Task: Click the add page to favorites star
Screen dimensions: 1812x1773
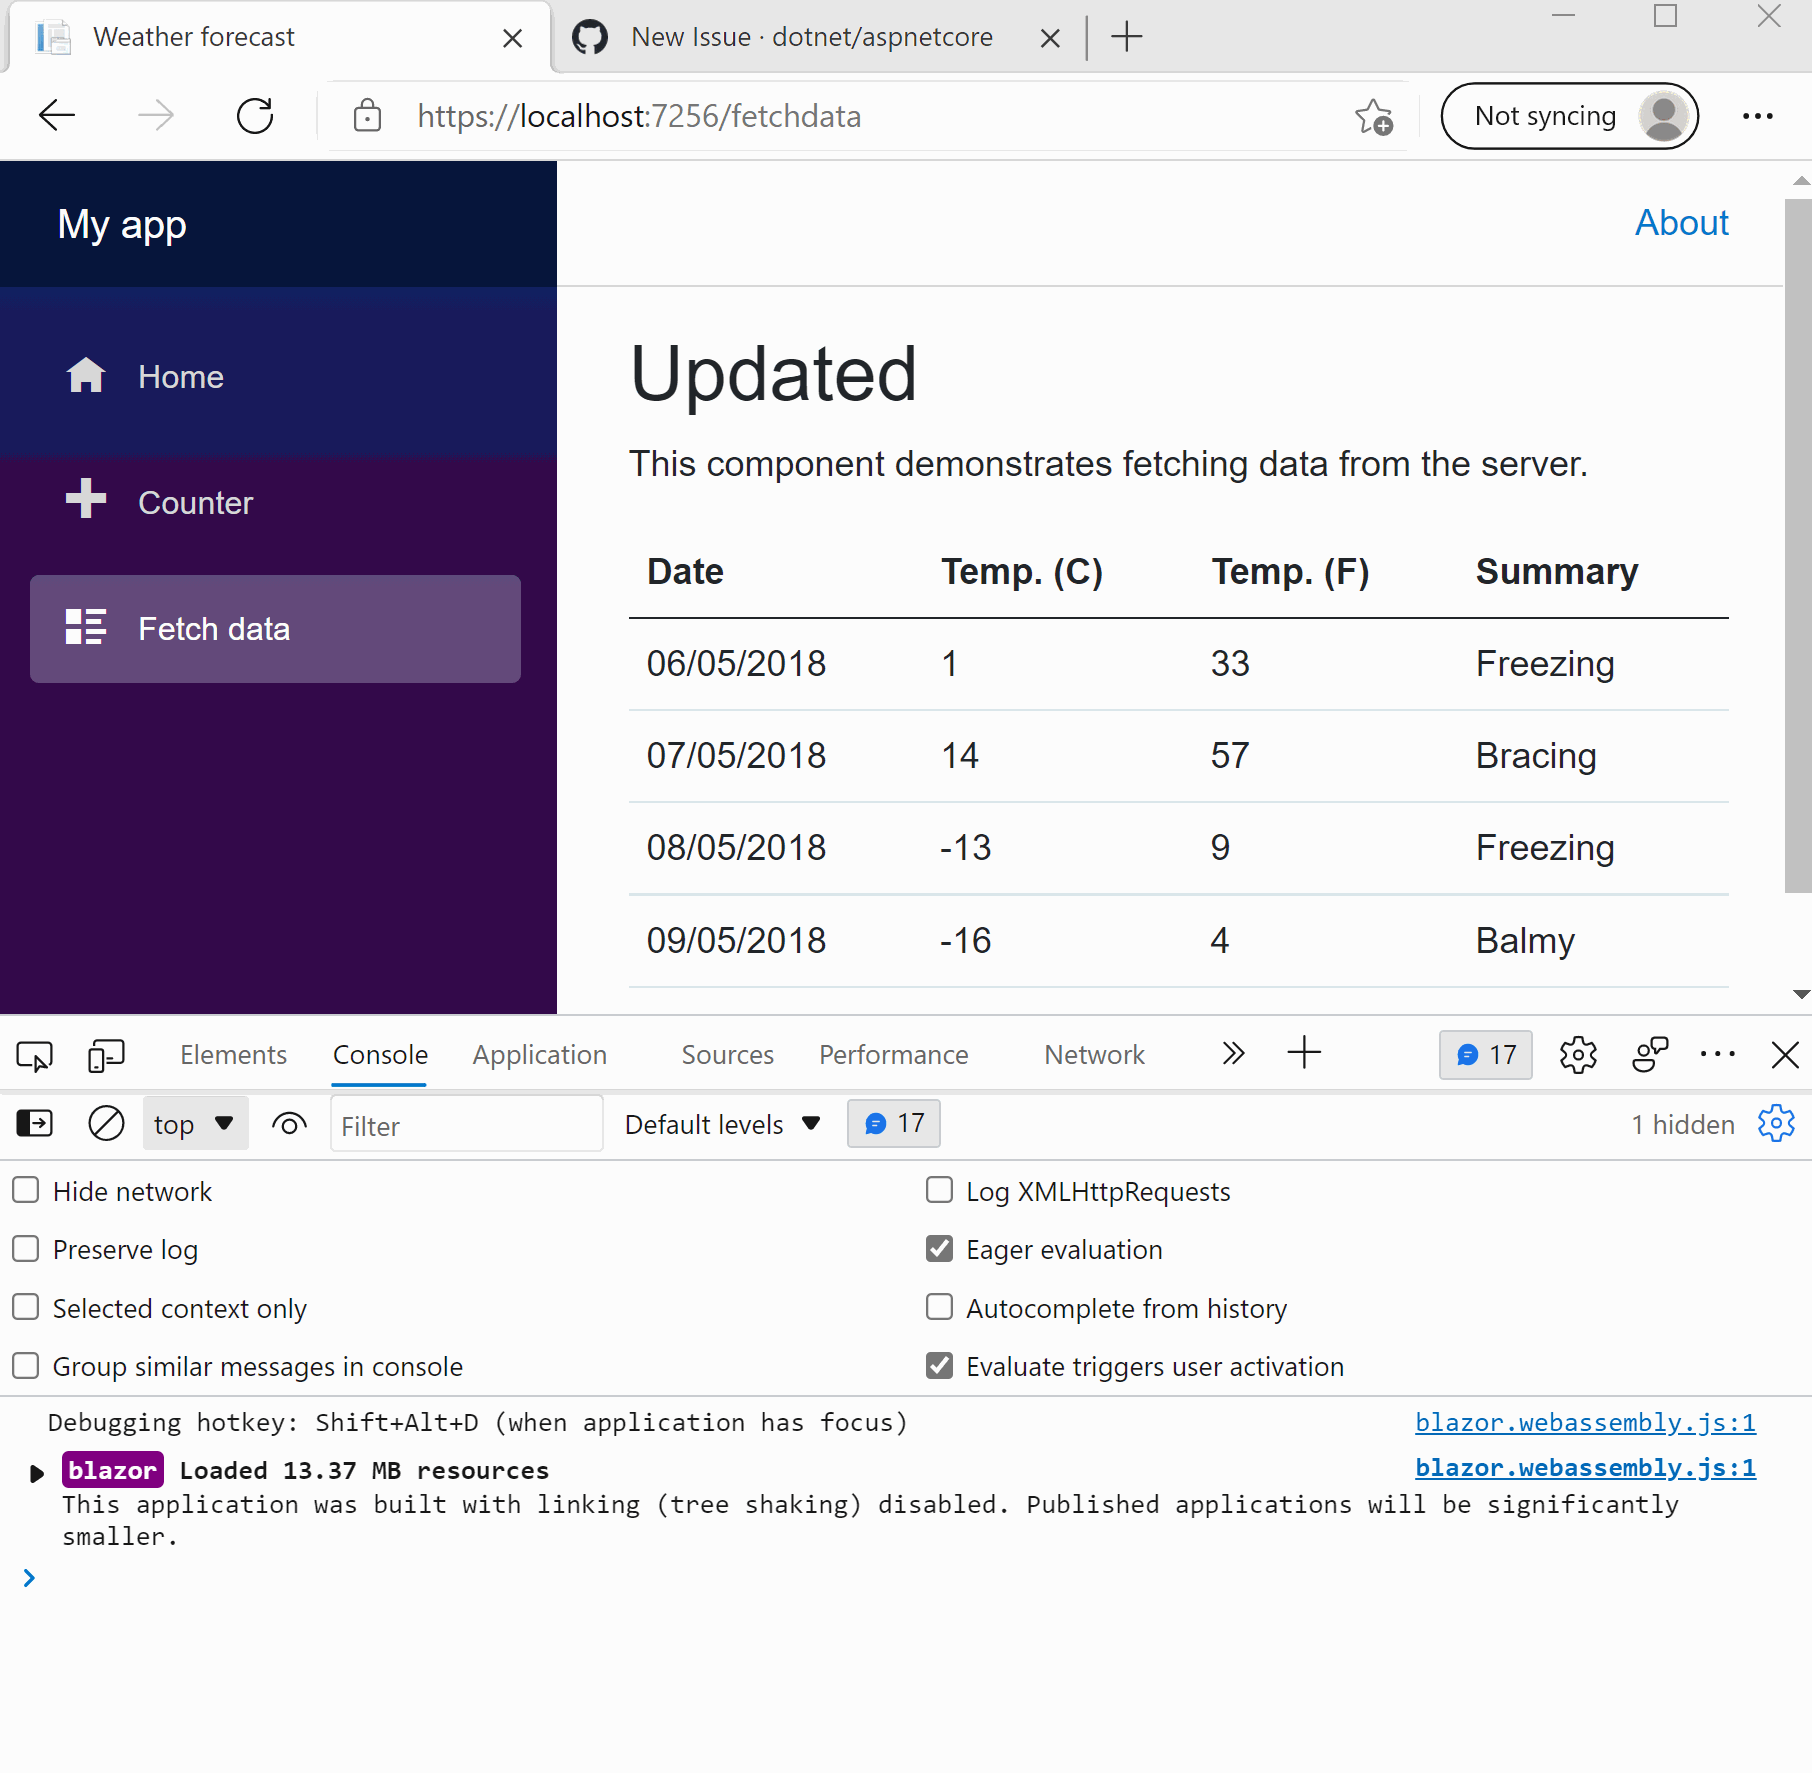Action: pyautogui.click(x=1375, y=116)
